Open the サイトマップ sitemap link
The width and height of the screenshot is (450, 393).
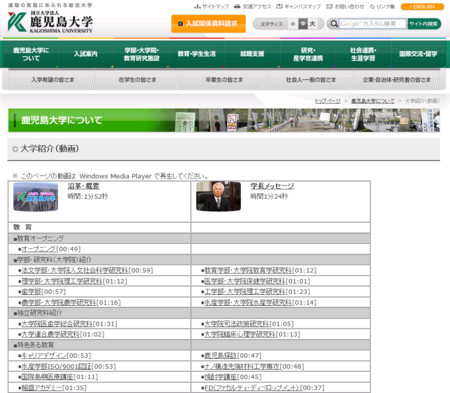pos(212,7)
